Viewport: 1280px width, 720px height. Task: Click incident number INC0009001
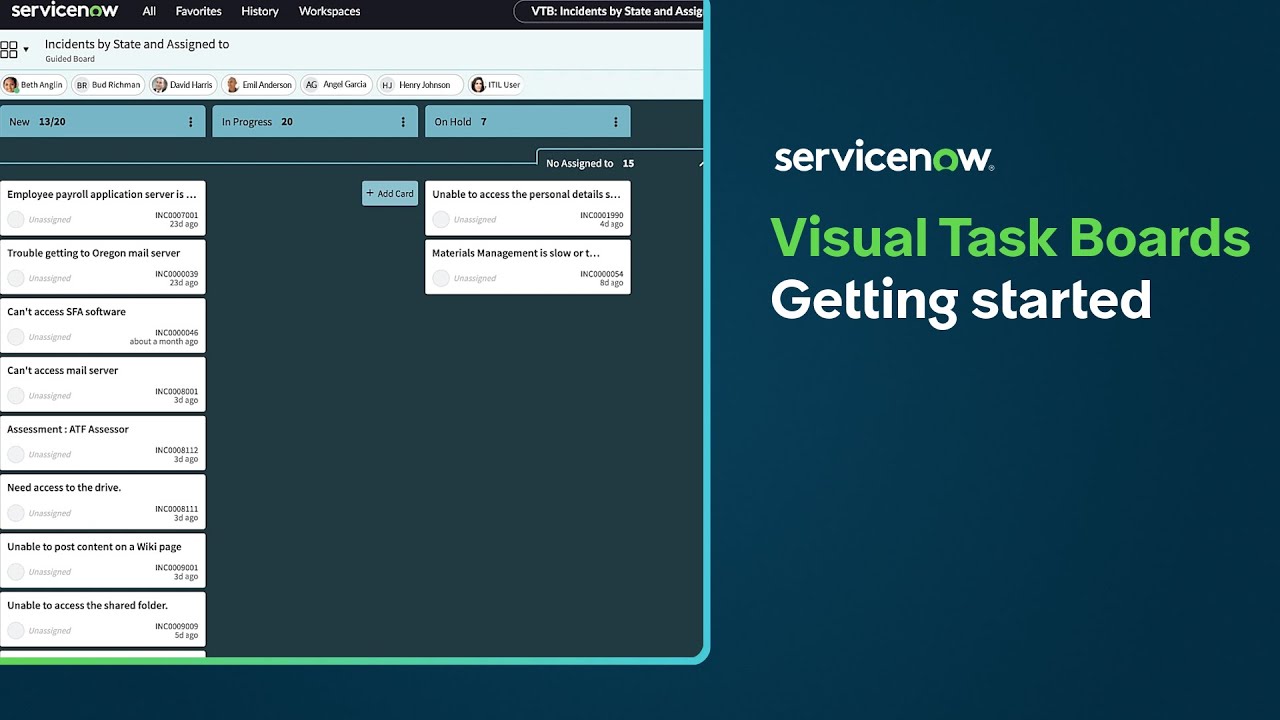pyautogui.click(x=177, y=568)
